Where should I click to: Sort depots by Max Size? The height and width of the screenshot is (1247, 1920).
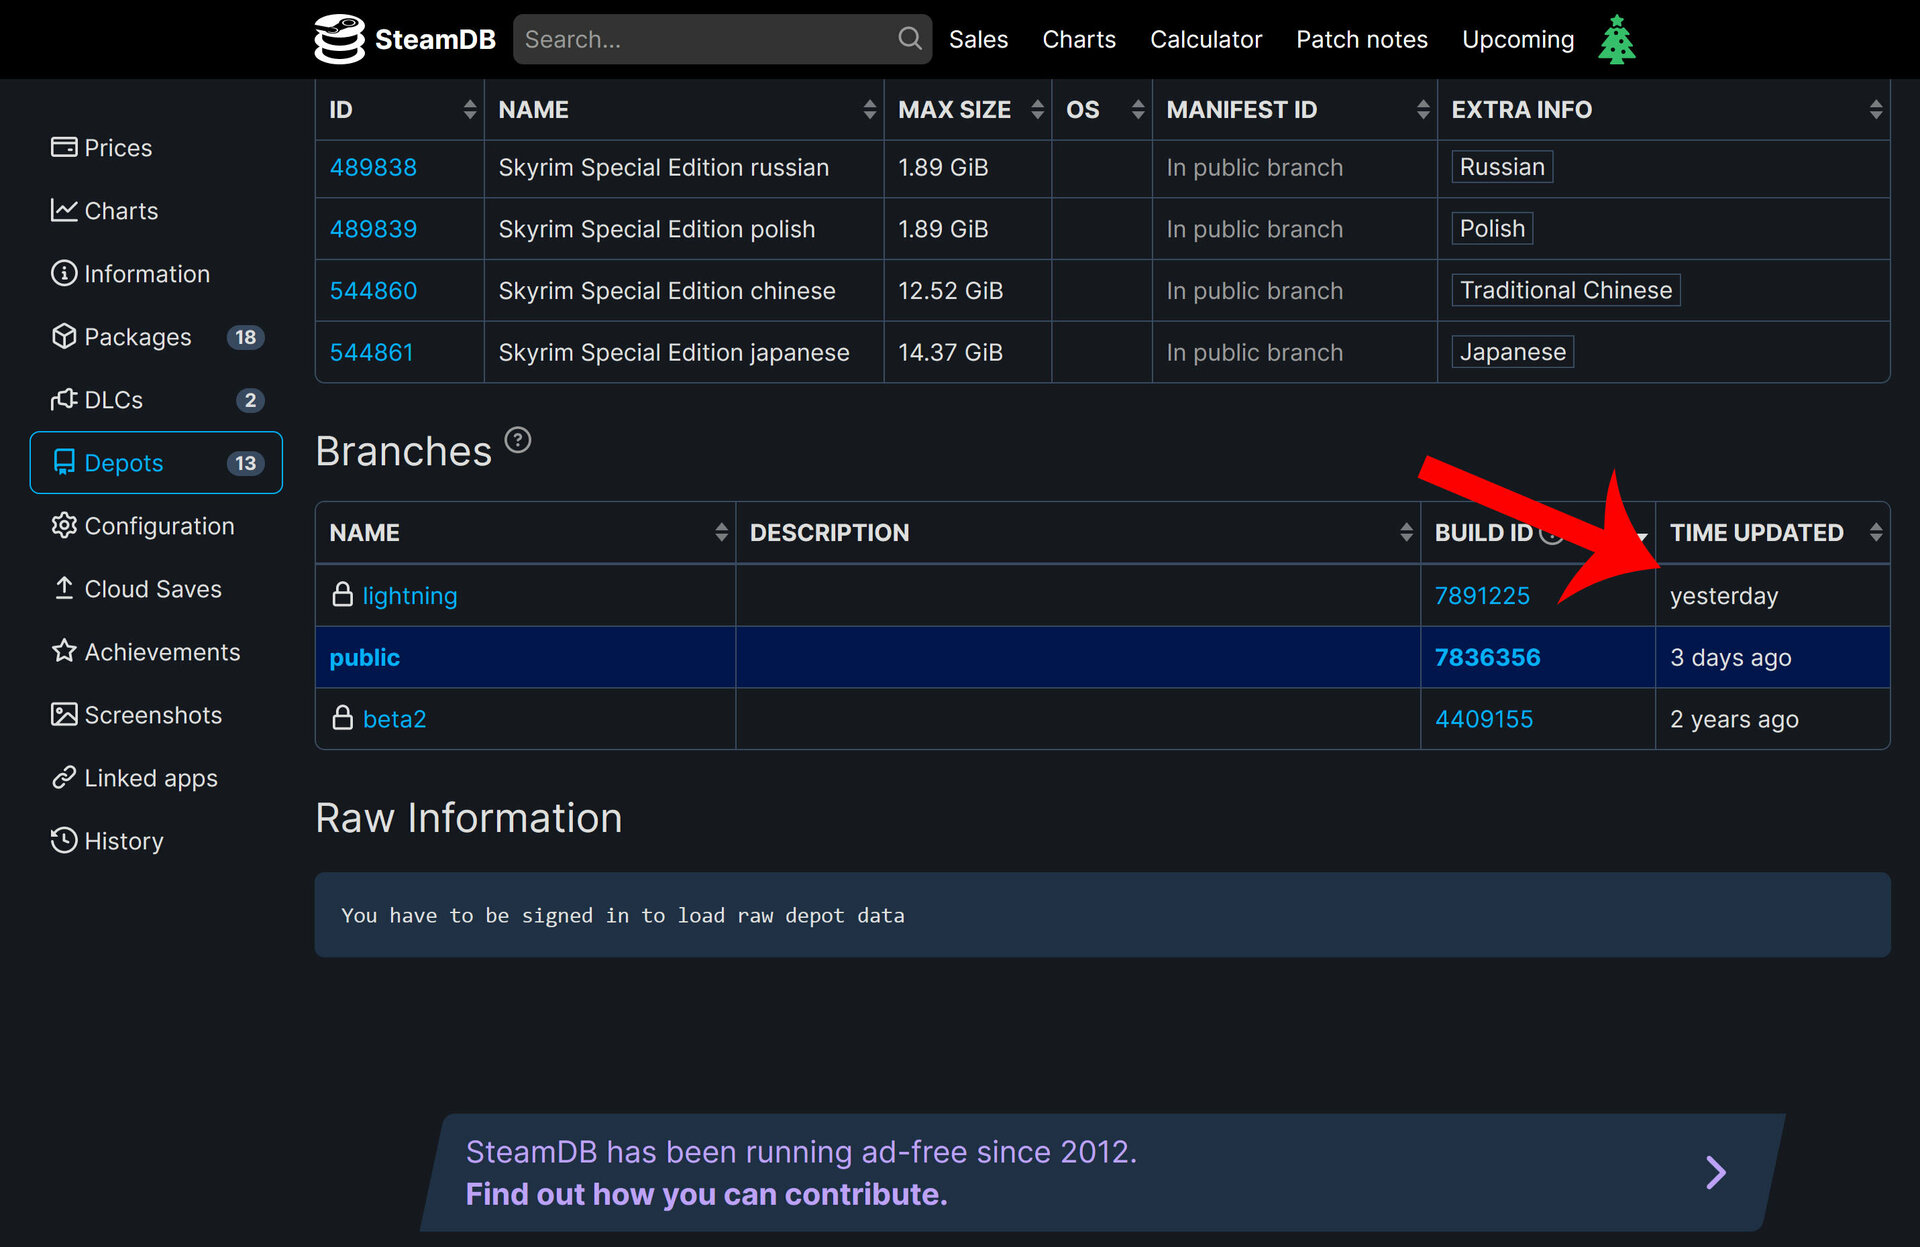pos(1037,110)
